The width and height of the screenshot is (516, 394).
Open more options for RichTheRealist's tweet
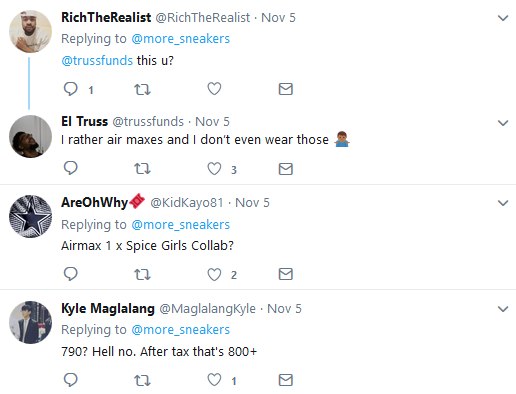point(503,18)
